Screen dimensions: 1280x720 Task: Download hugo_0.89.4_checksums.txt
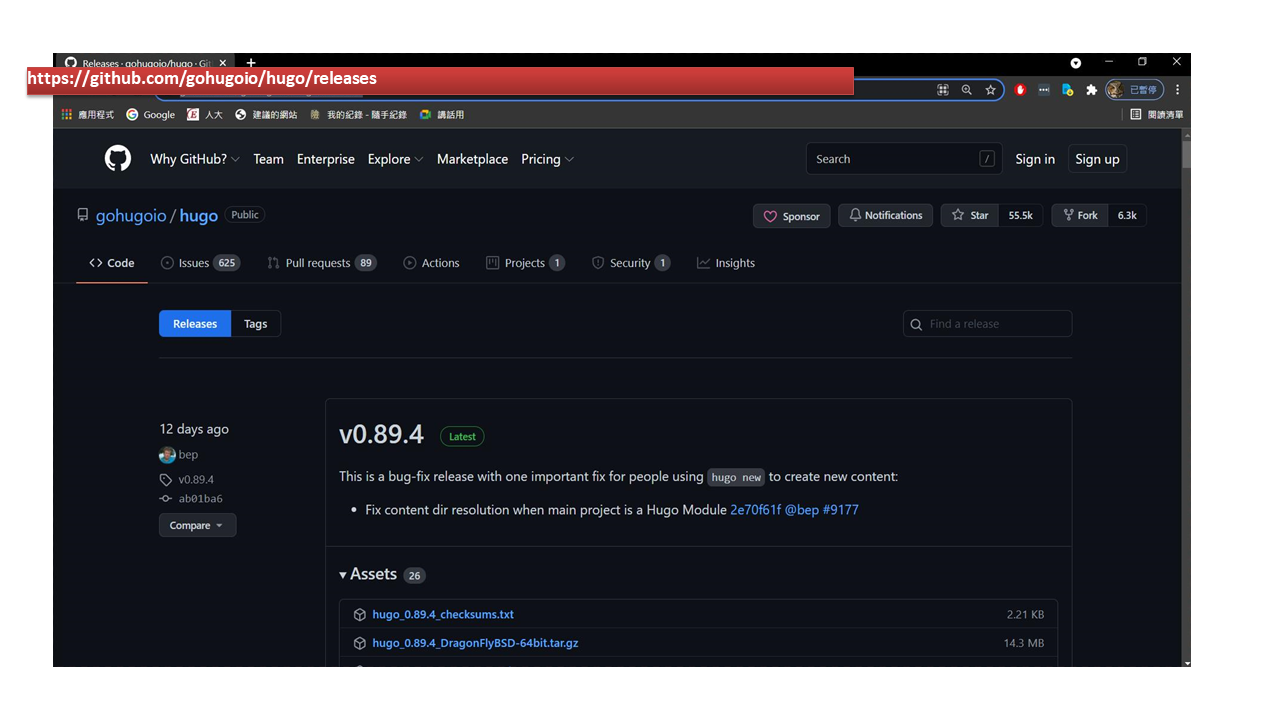tap(443, 615)
